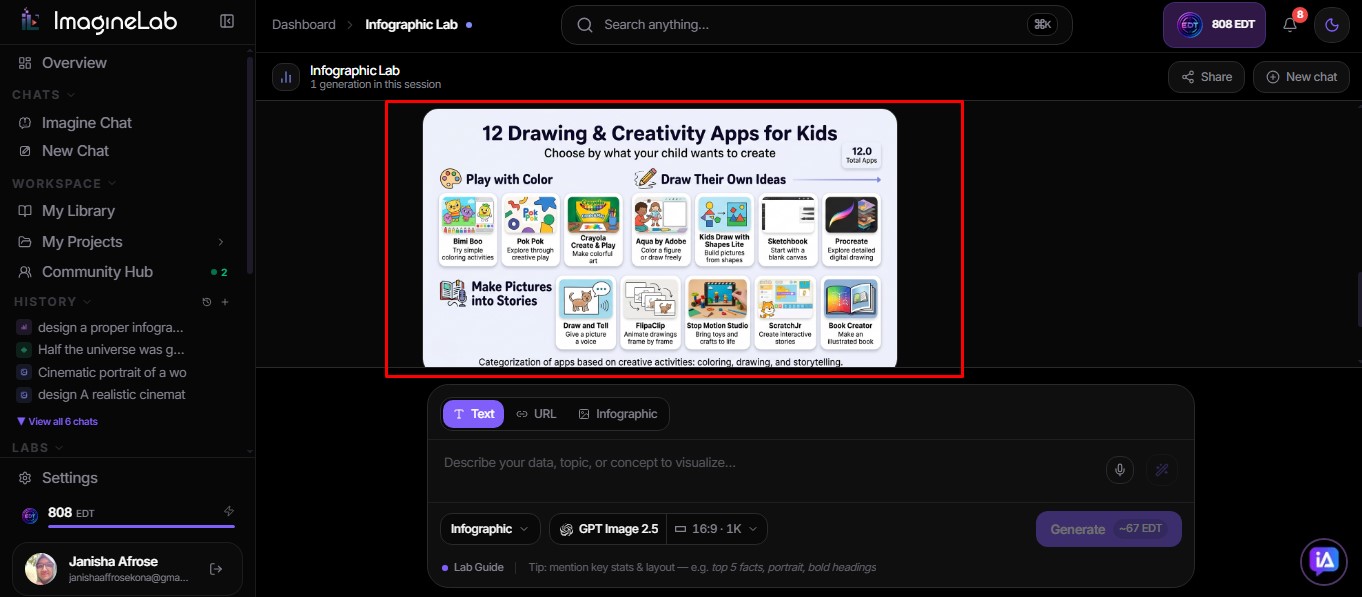Screen dimensions: 1362x597
Task: Expand My Projects chevron
Action: click(221, 242)
